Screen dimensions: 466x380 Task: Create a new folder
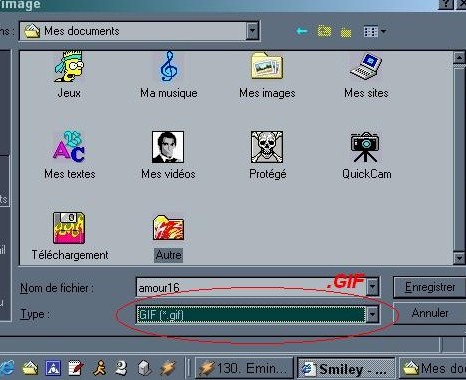346,32
